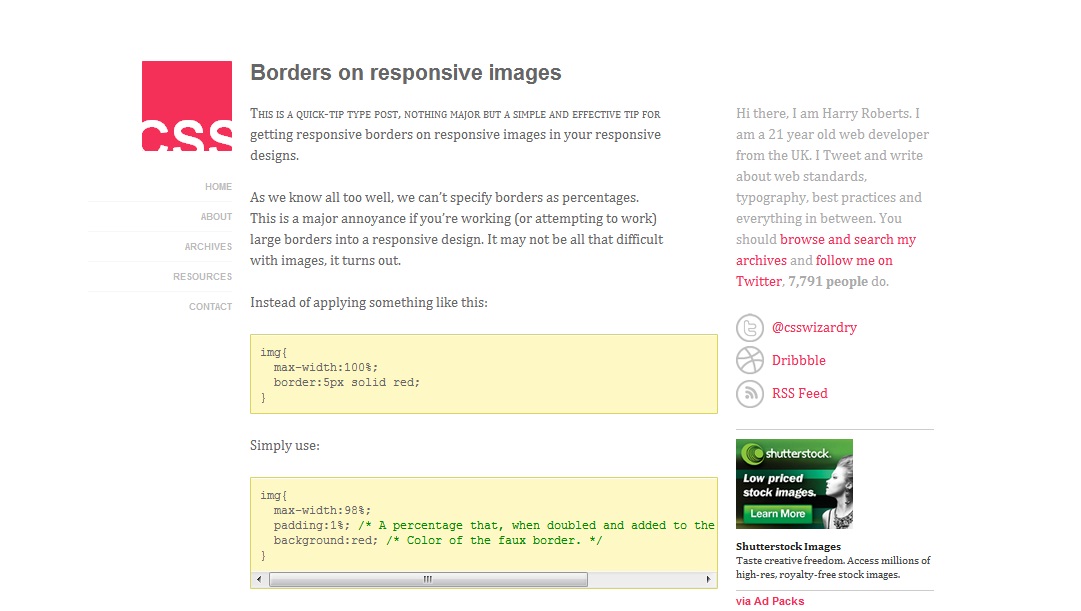
Task: Open the Contact page link
Action: click(210, 307)
